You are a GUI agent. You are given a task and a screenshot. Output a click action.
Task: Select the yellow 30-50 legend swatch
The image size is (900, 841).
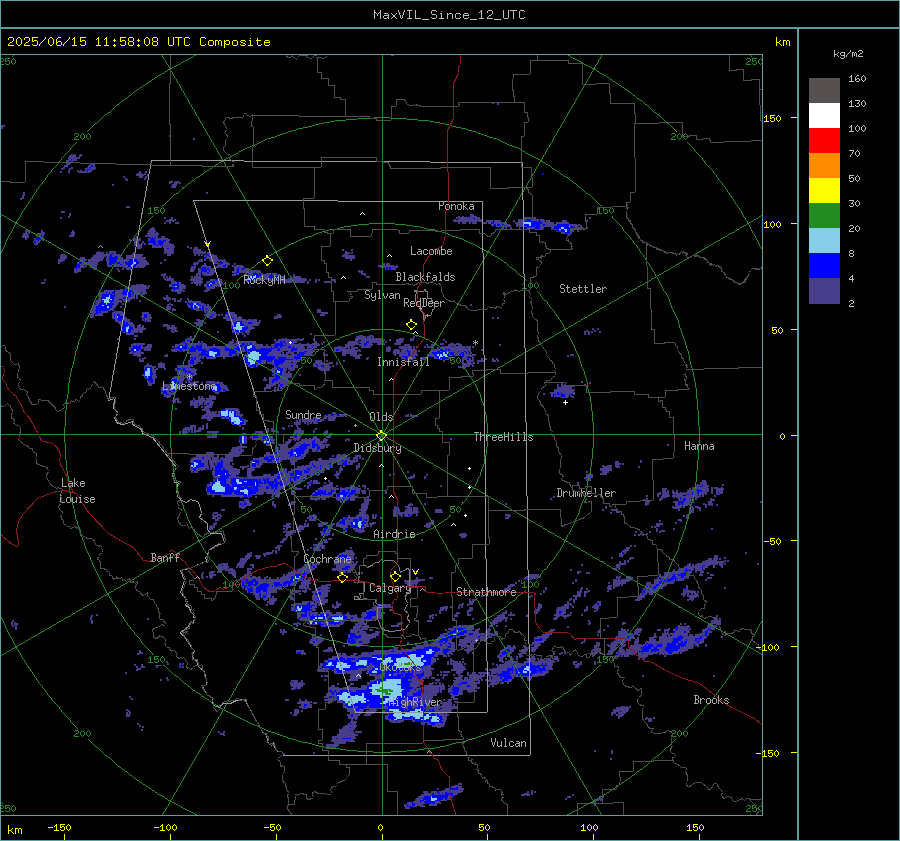[x=824, y=191]
